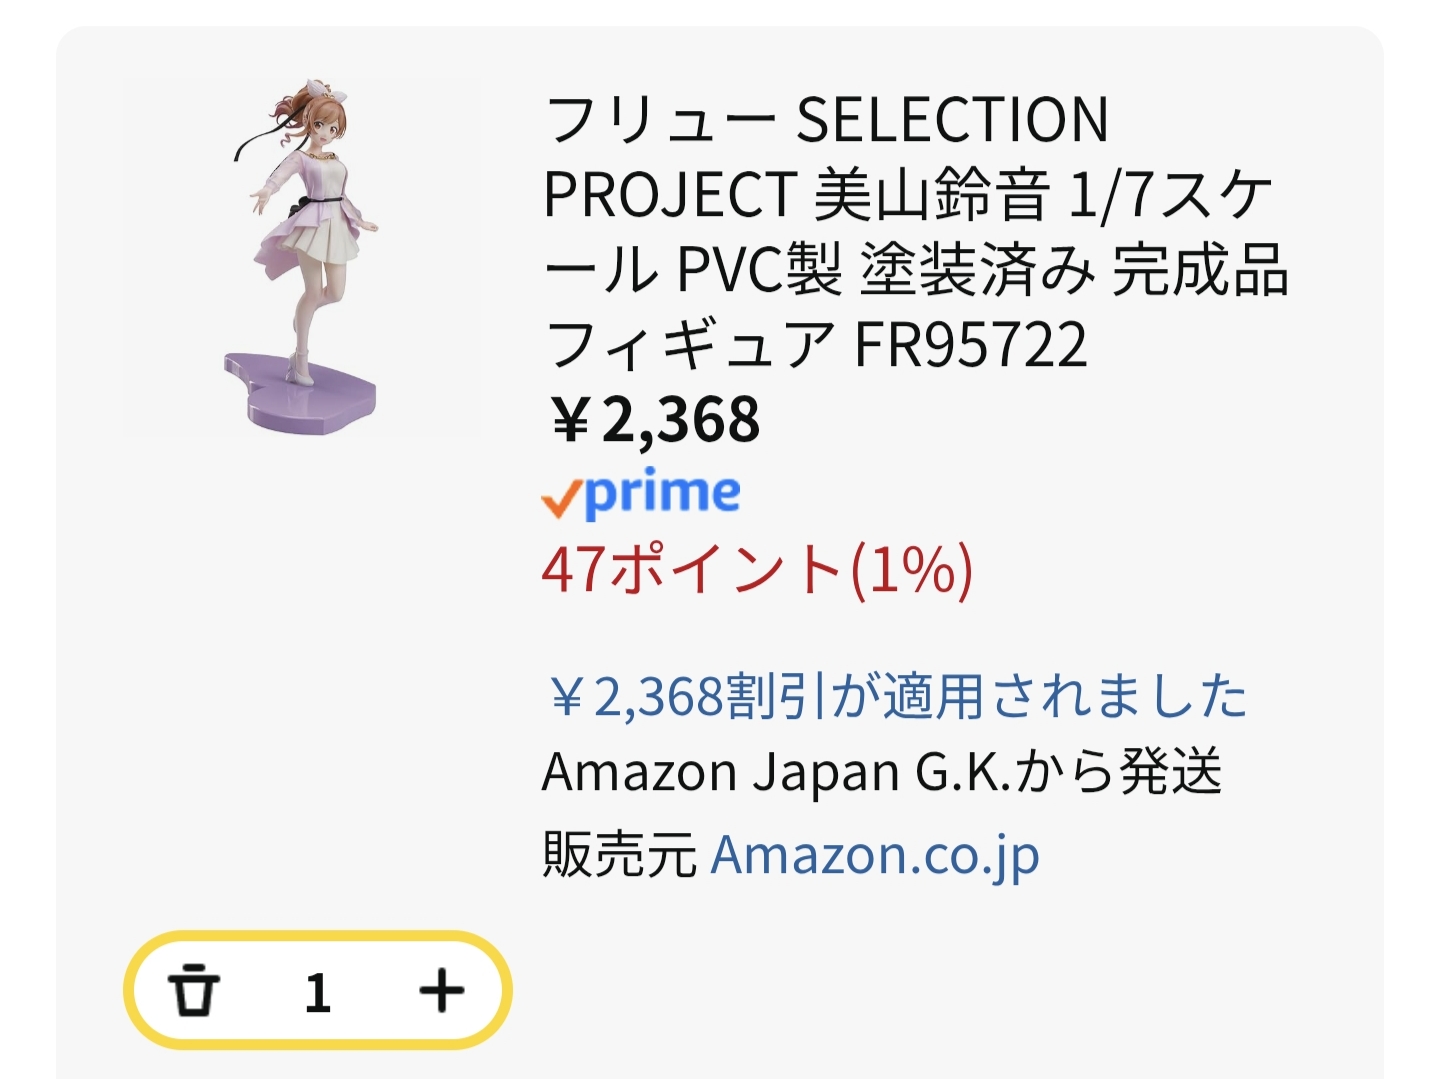
Task: Click the ¥2,368割引が適用されました discount notice
Action: coord(897,696)
